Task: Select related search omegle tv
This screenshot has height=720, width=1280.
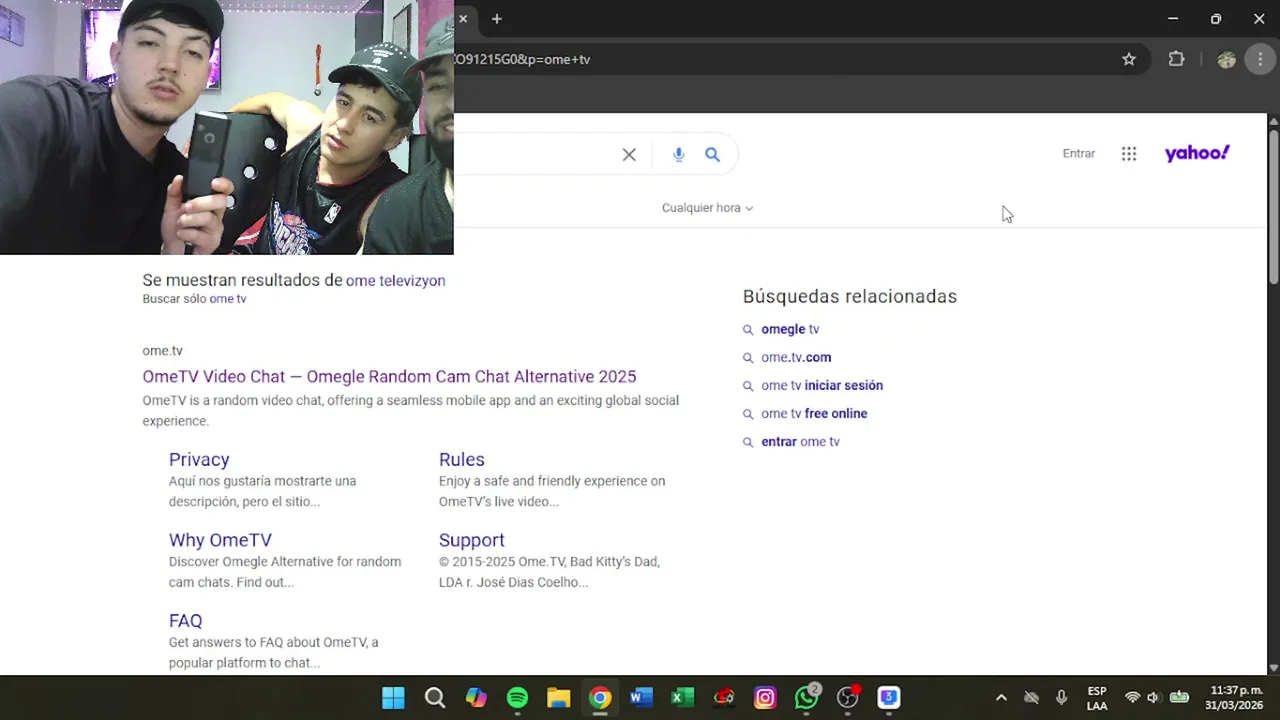Action: click(790, 329)
